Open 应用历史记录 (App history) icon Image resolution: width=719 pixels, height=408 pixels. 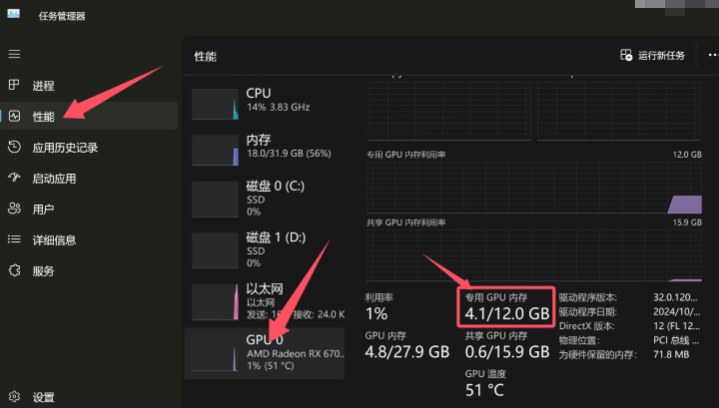(x=14, y=147)
